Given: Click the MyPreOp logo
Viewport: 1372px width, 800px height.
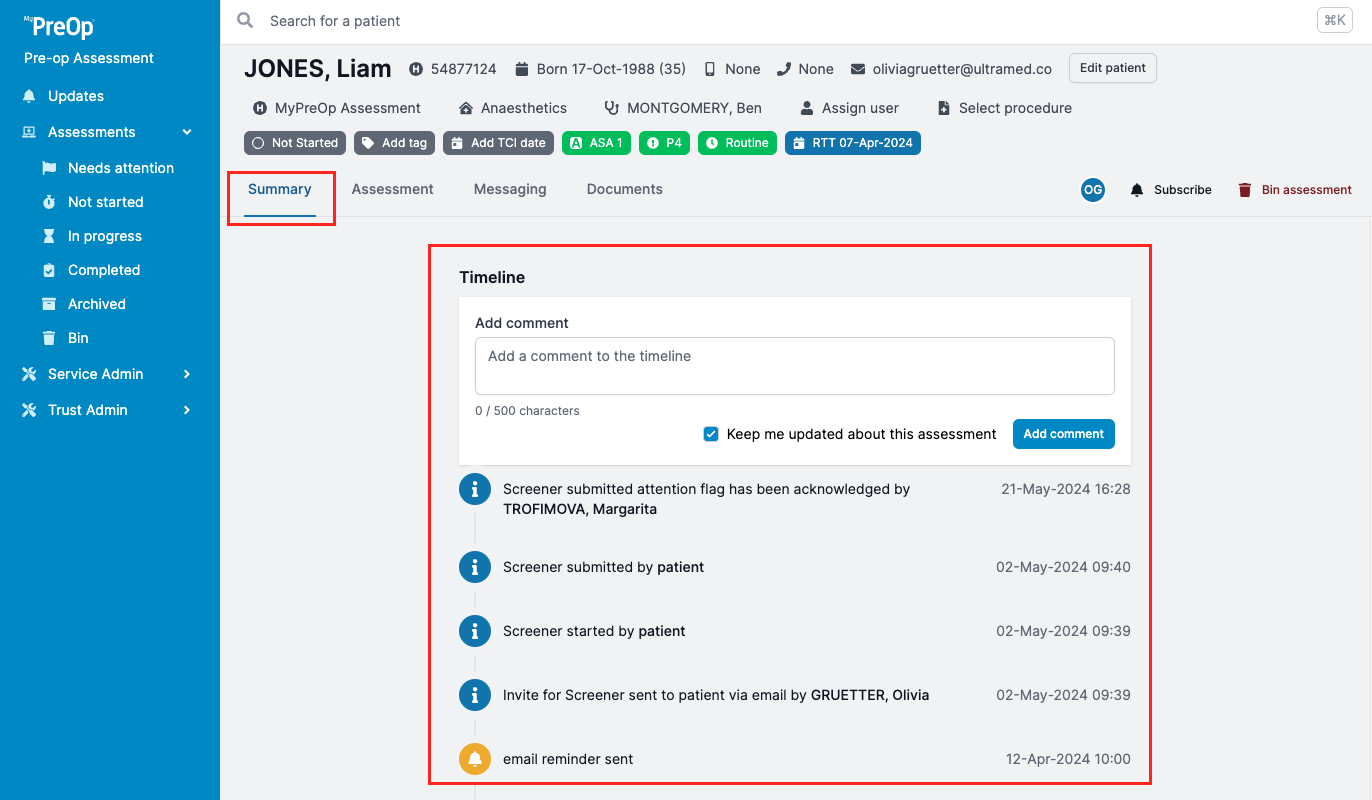Looking at the screenshot, I should pos(59,27).
